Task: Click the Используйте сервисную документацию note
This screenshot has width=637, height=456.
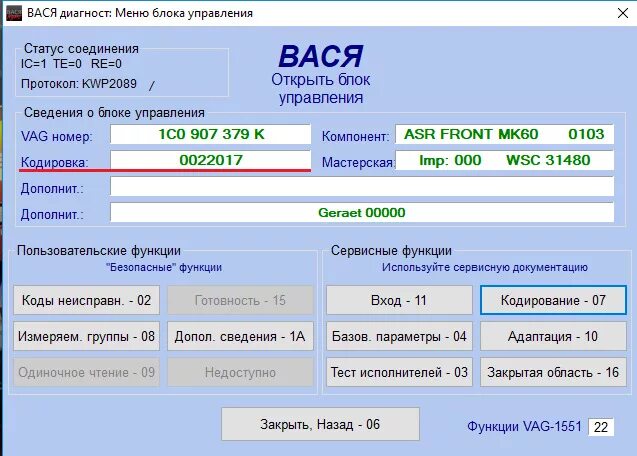Action: pos(485,267)
